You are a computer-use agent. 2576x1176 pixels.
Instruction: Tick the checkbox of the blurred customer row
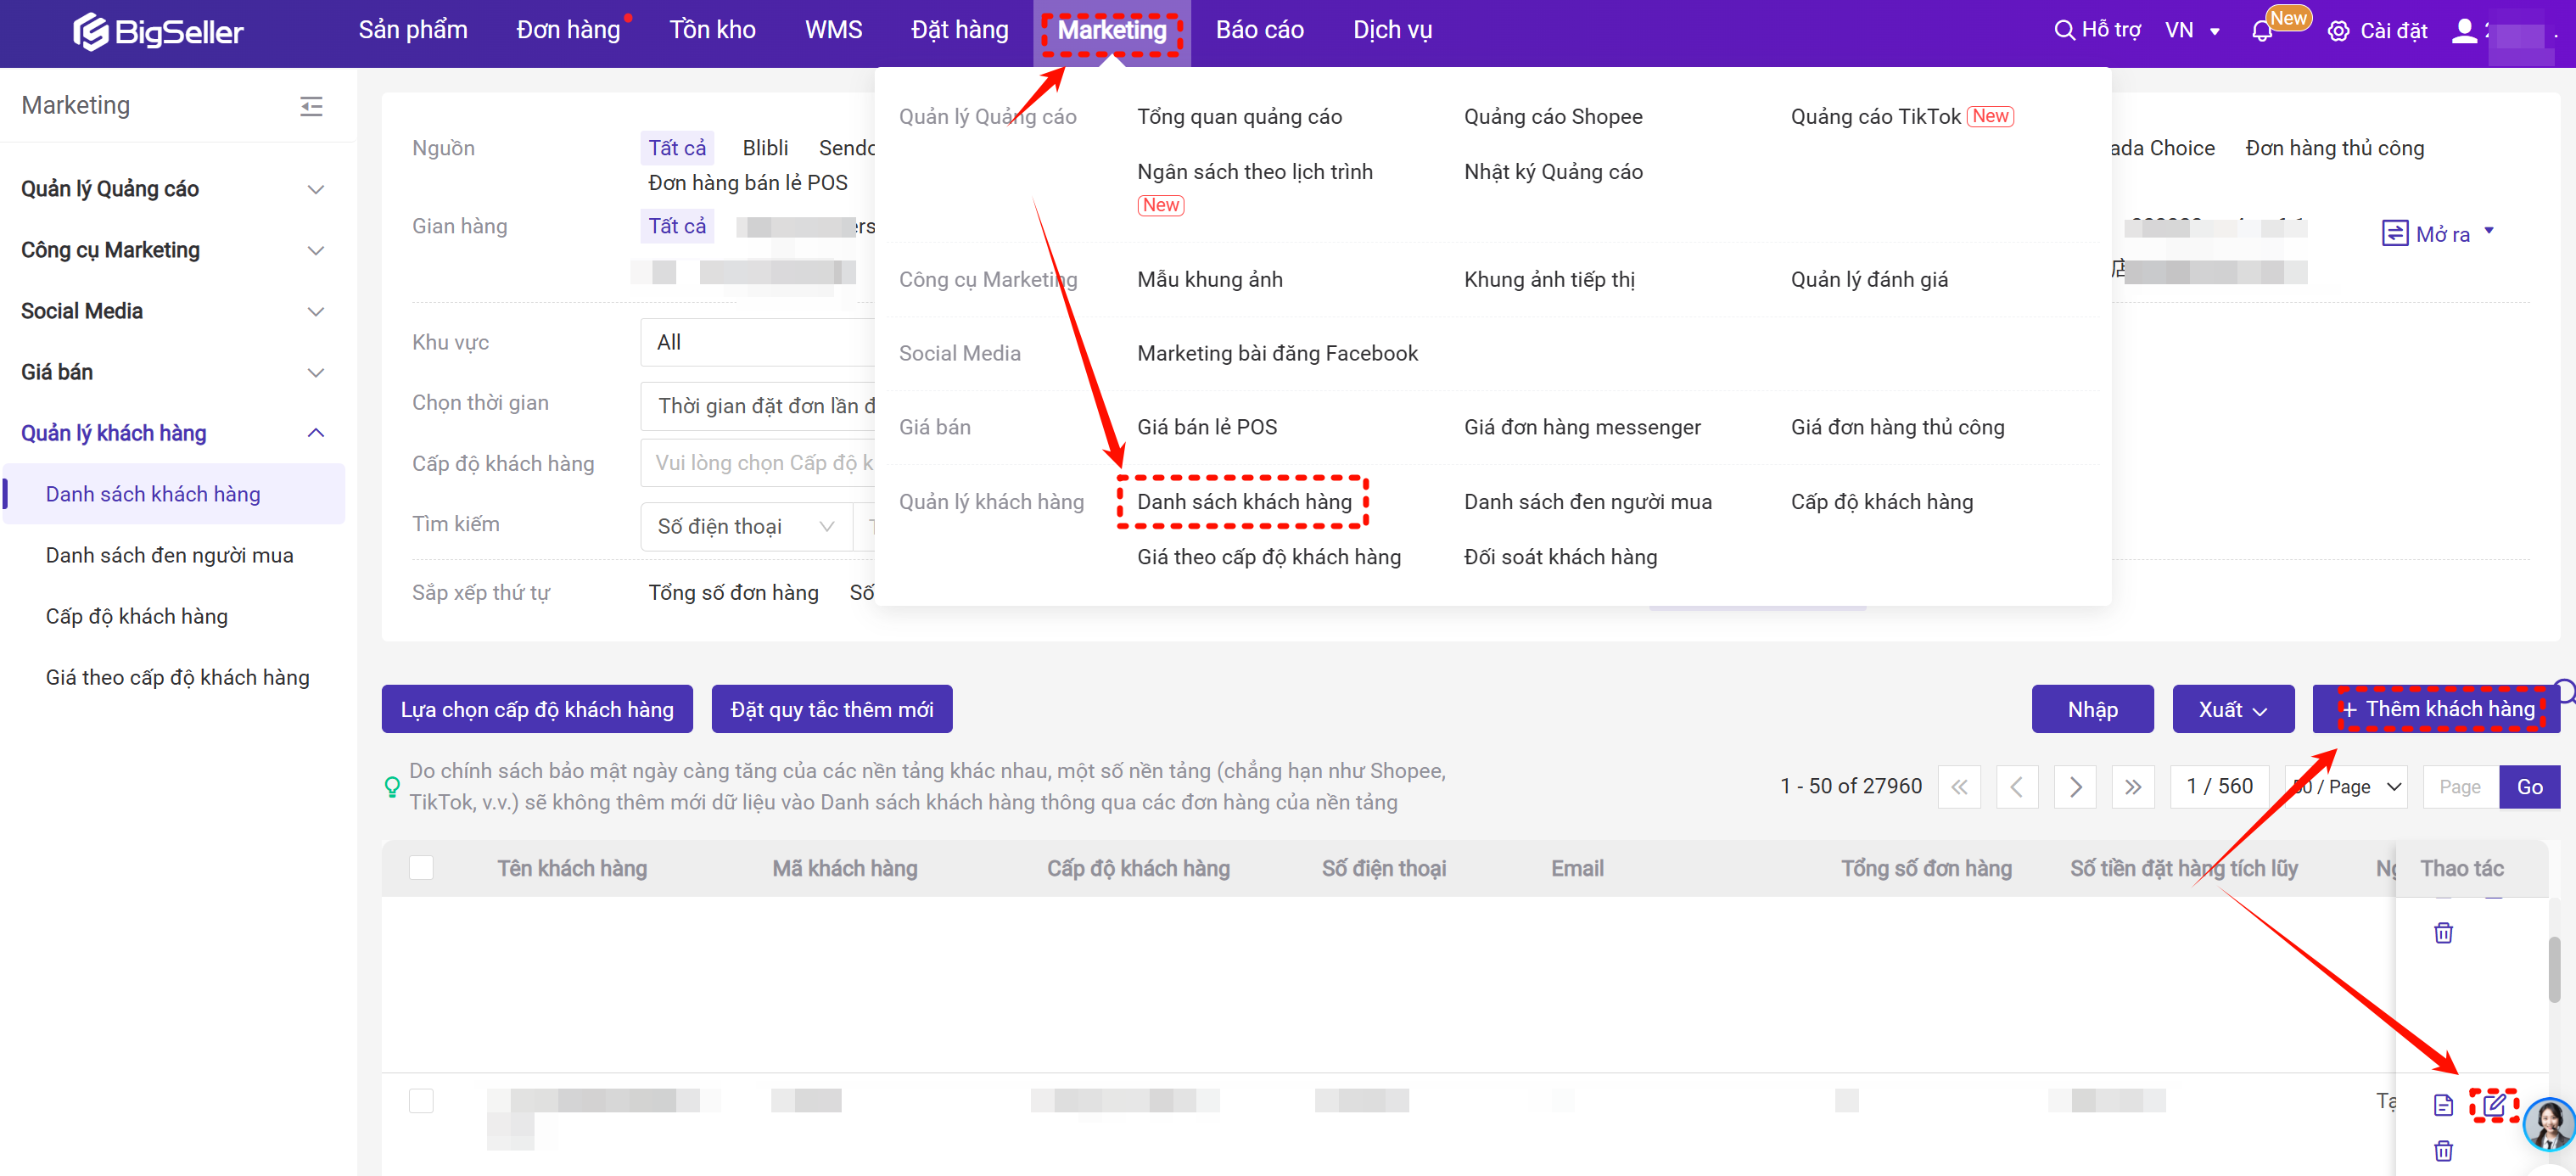pos(421,1101)
